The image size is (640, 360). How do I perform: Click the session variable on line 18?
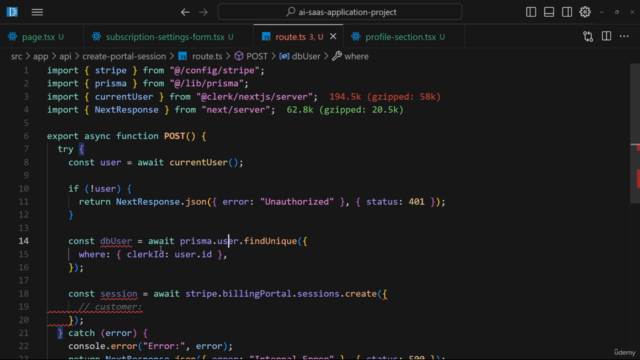coord(119,293)
